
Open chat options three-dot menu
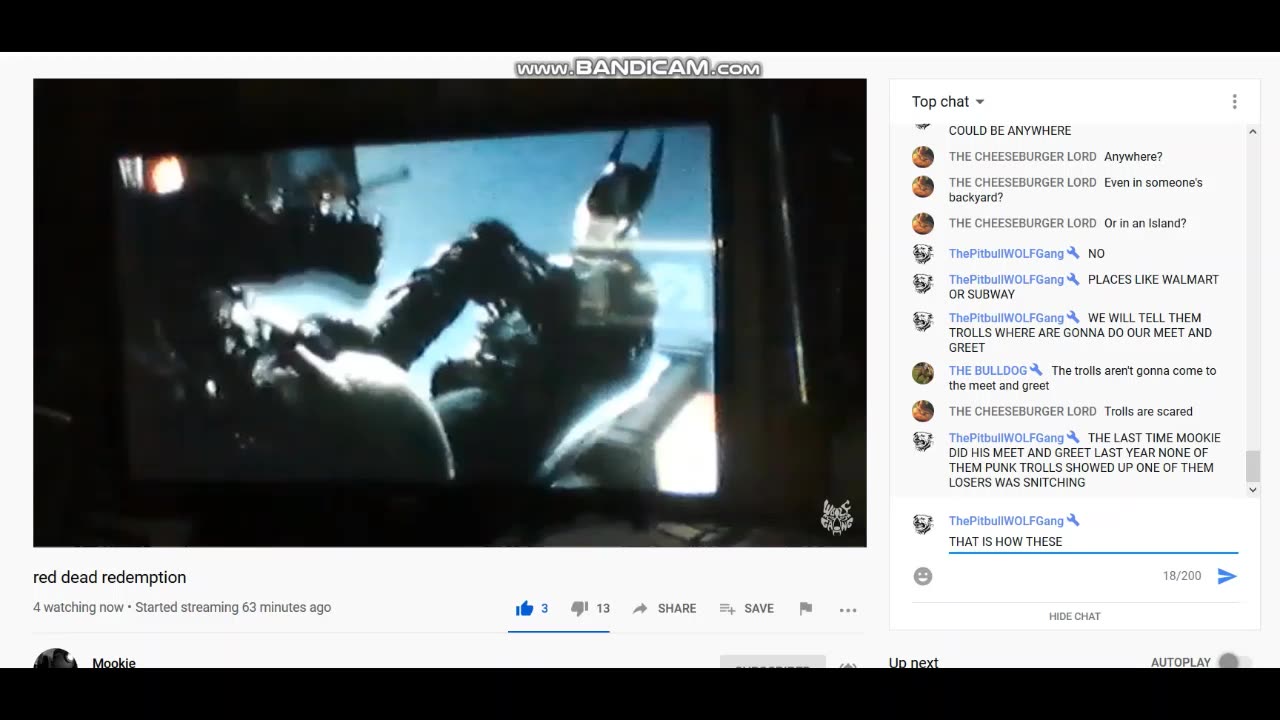pyautogui.click(x=1234, y=102)
